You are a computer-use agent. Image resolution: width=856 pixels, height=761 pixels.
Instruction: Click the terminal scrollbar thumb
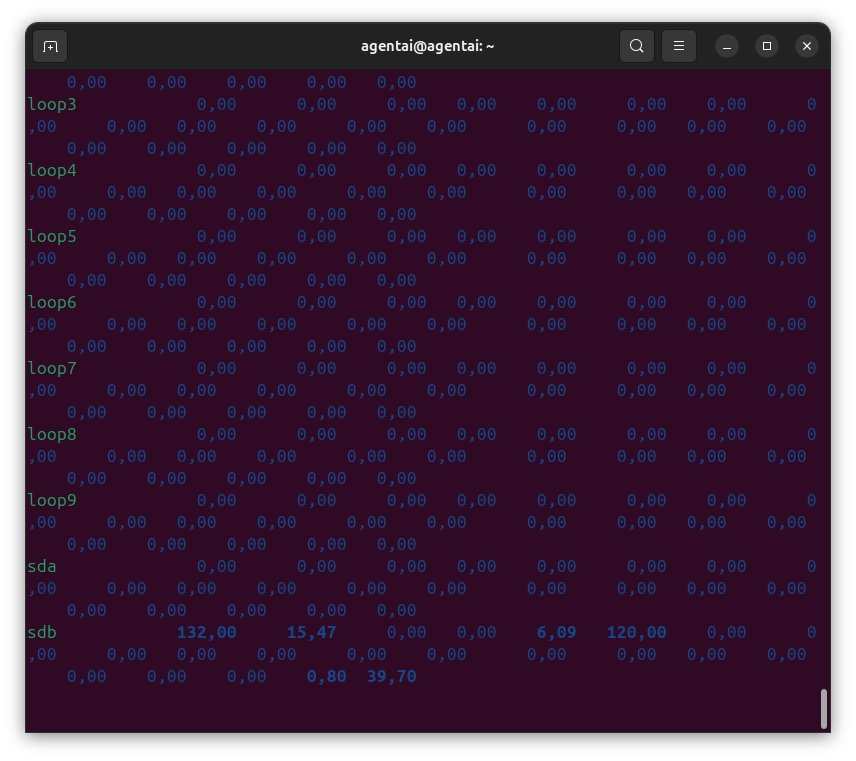823,708
